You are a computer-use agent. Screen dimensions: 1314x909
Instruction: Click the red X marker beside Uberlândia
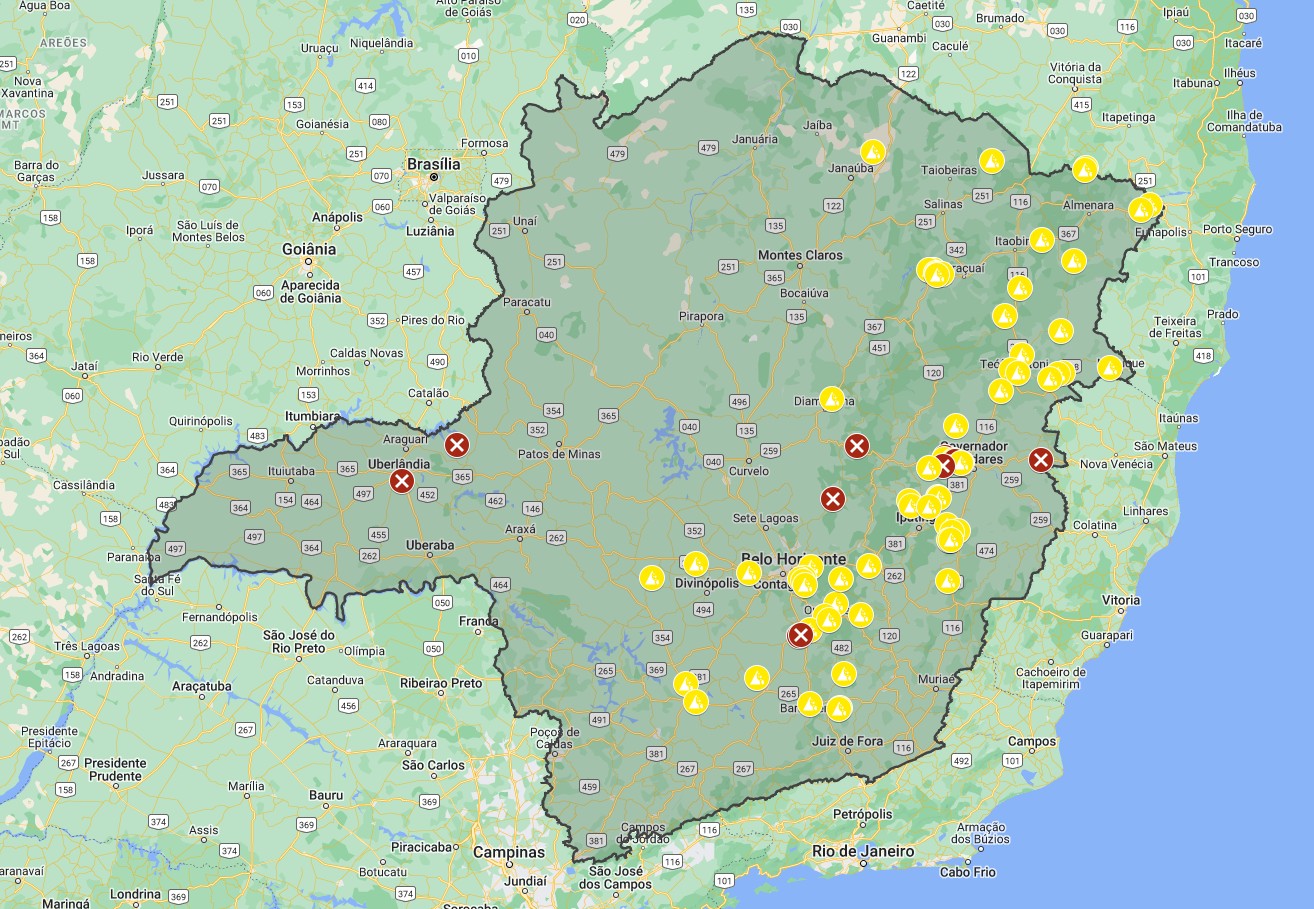point(402,482)
